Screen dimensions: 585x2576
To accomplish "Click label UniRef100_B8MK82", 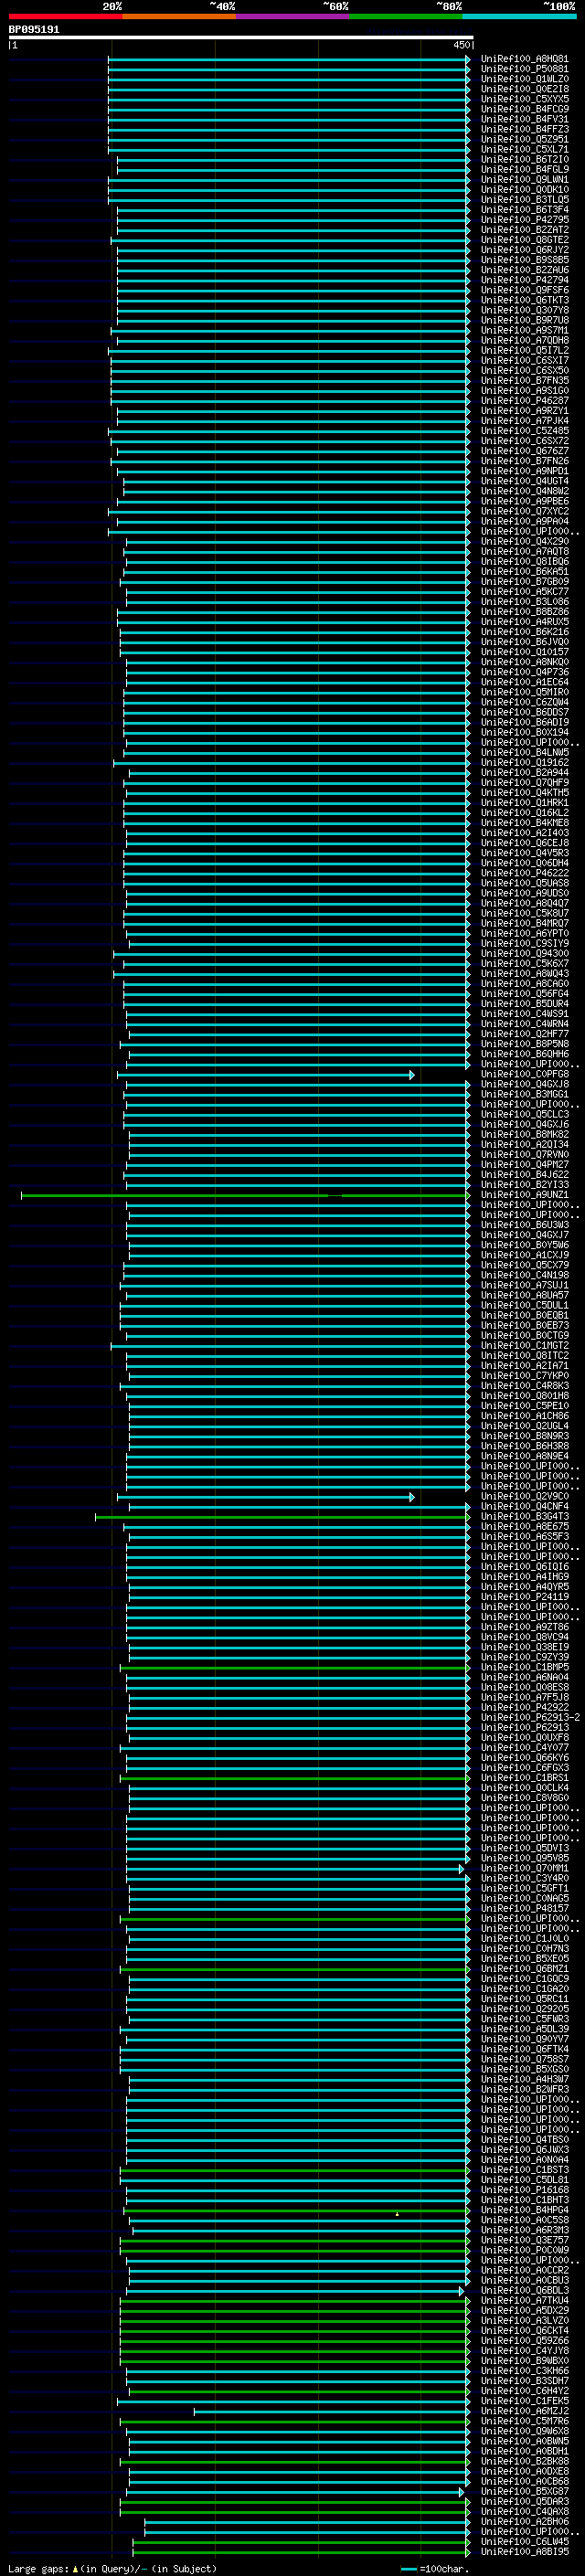I will click(x=524, y=1135).
